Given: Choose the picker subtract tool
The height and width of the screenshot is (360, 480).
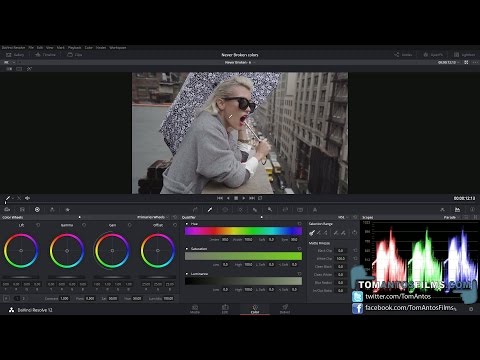Looking at the screenshot, I should click(319, 233).
